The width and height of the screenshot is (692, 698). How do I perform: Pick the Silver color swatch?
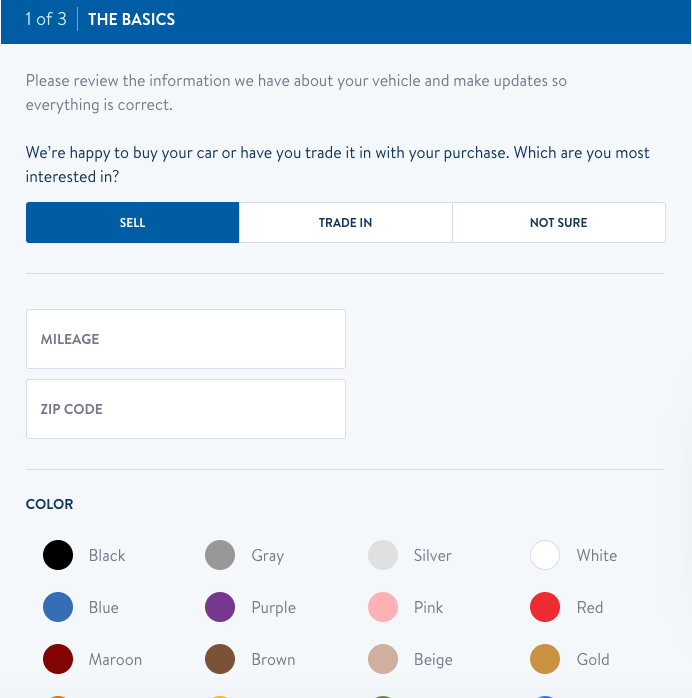pos(383,555)
